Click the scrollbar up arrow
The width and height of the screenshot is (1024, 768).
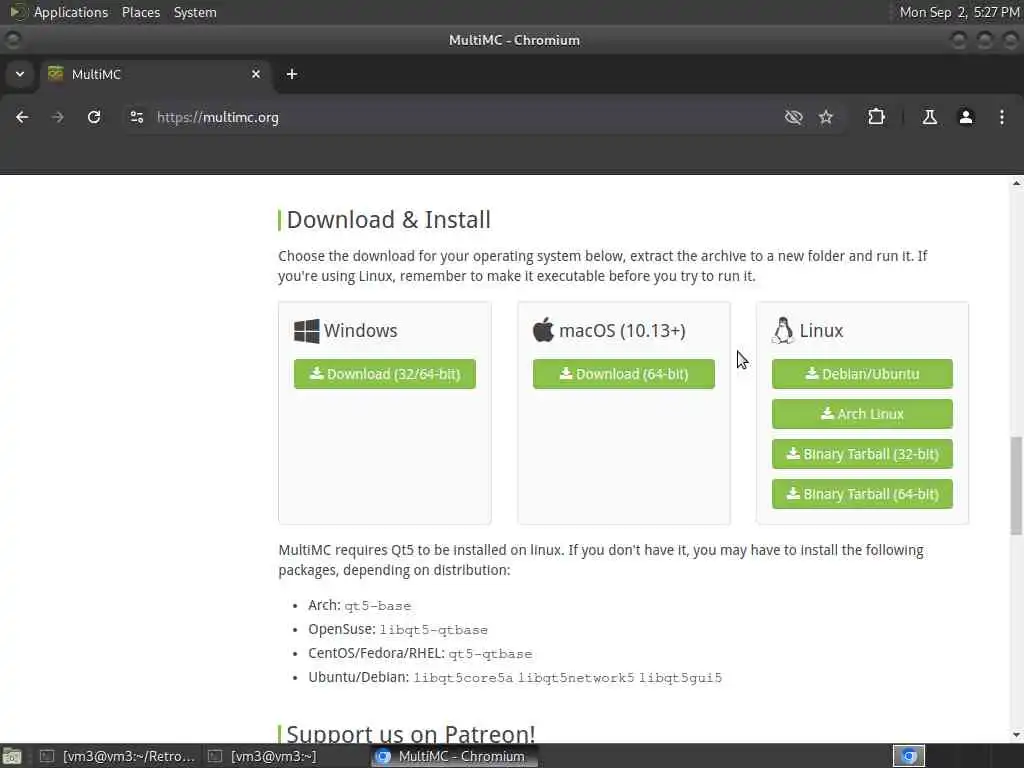coord(1016,184)
